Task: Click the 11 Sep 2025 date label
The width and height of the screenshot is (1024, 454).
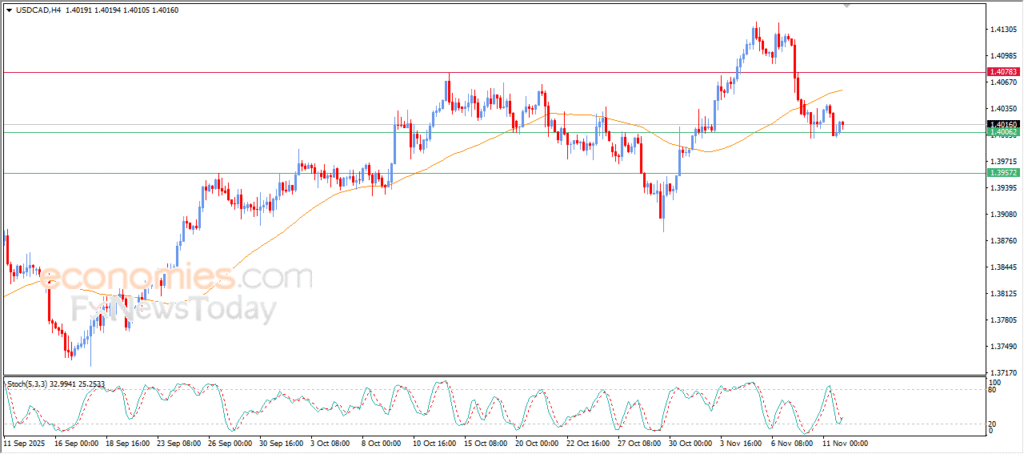Action: tap(24, 443)
